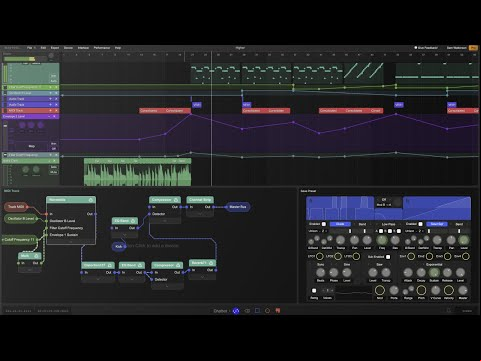Expand Distortion node chevron

[x=98, y=279]
